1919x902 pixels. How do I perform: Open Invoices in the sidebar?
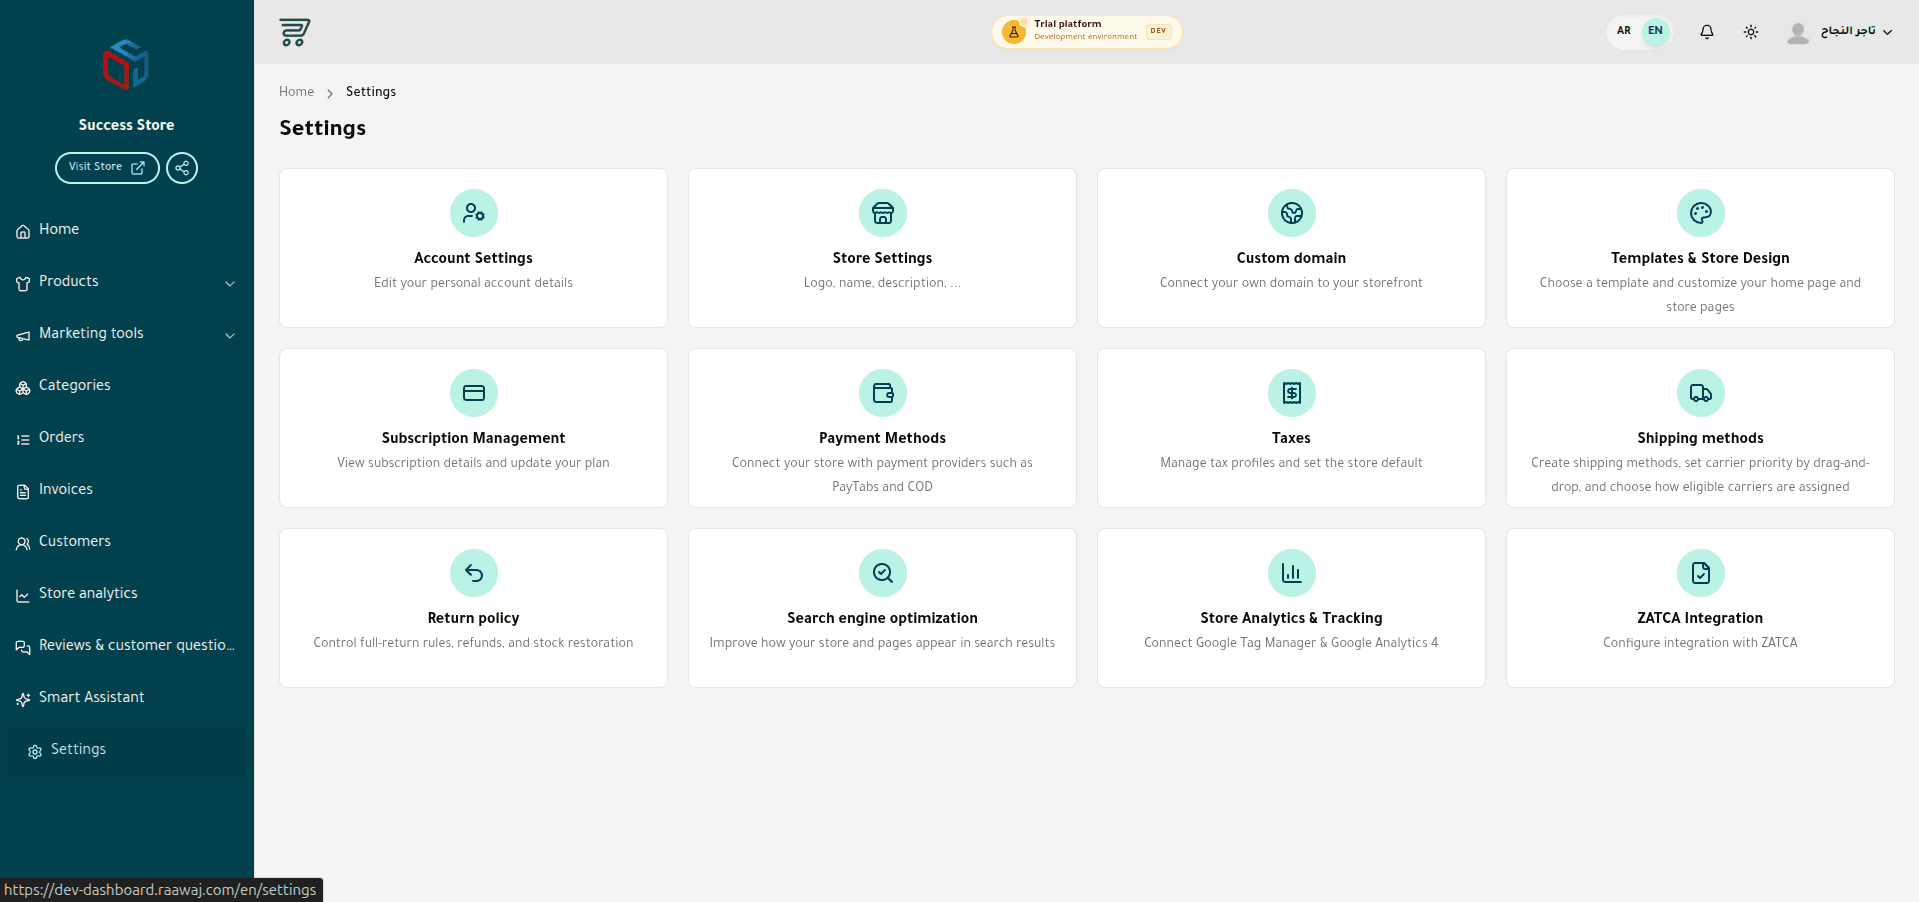tap(126, 490)
